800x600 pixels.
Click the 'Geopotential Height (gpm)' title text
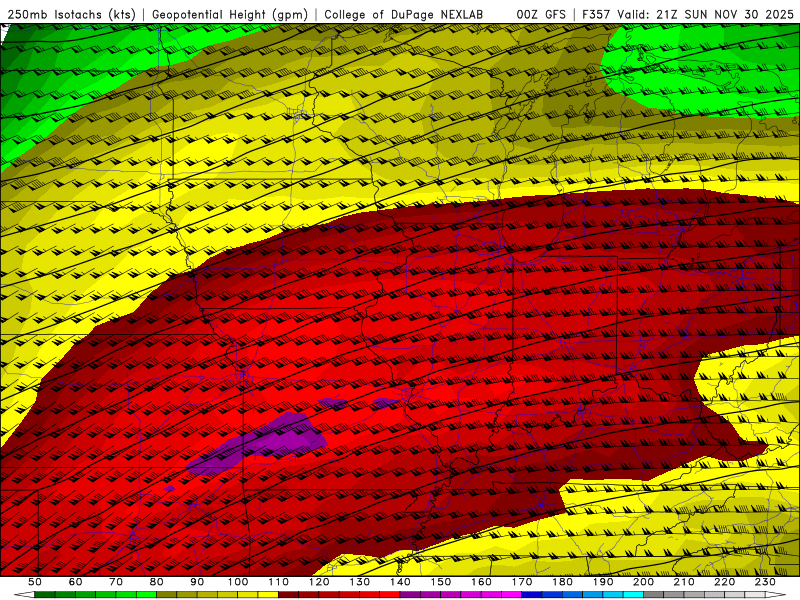point(230,15)
